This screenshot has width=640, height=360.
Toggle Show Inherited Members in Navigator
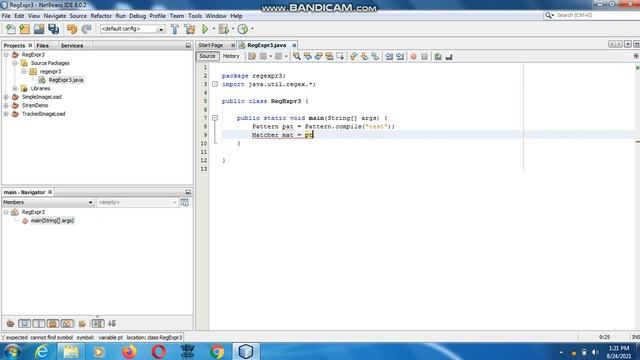tap(10, 324)
